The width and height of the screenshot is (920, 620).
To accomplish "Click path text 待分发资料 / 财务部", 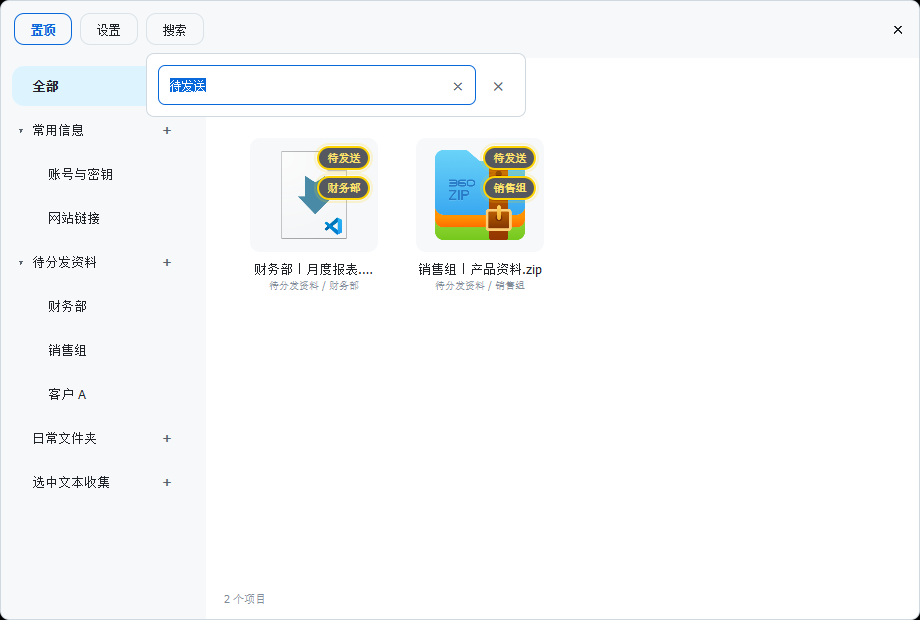I will coord(314,286).
